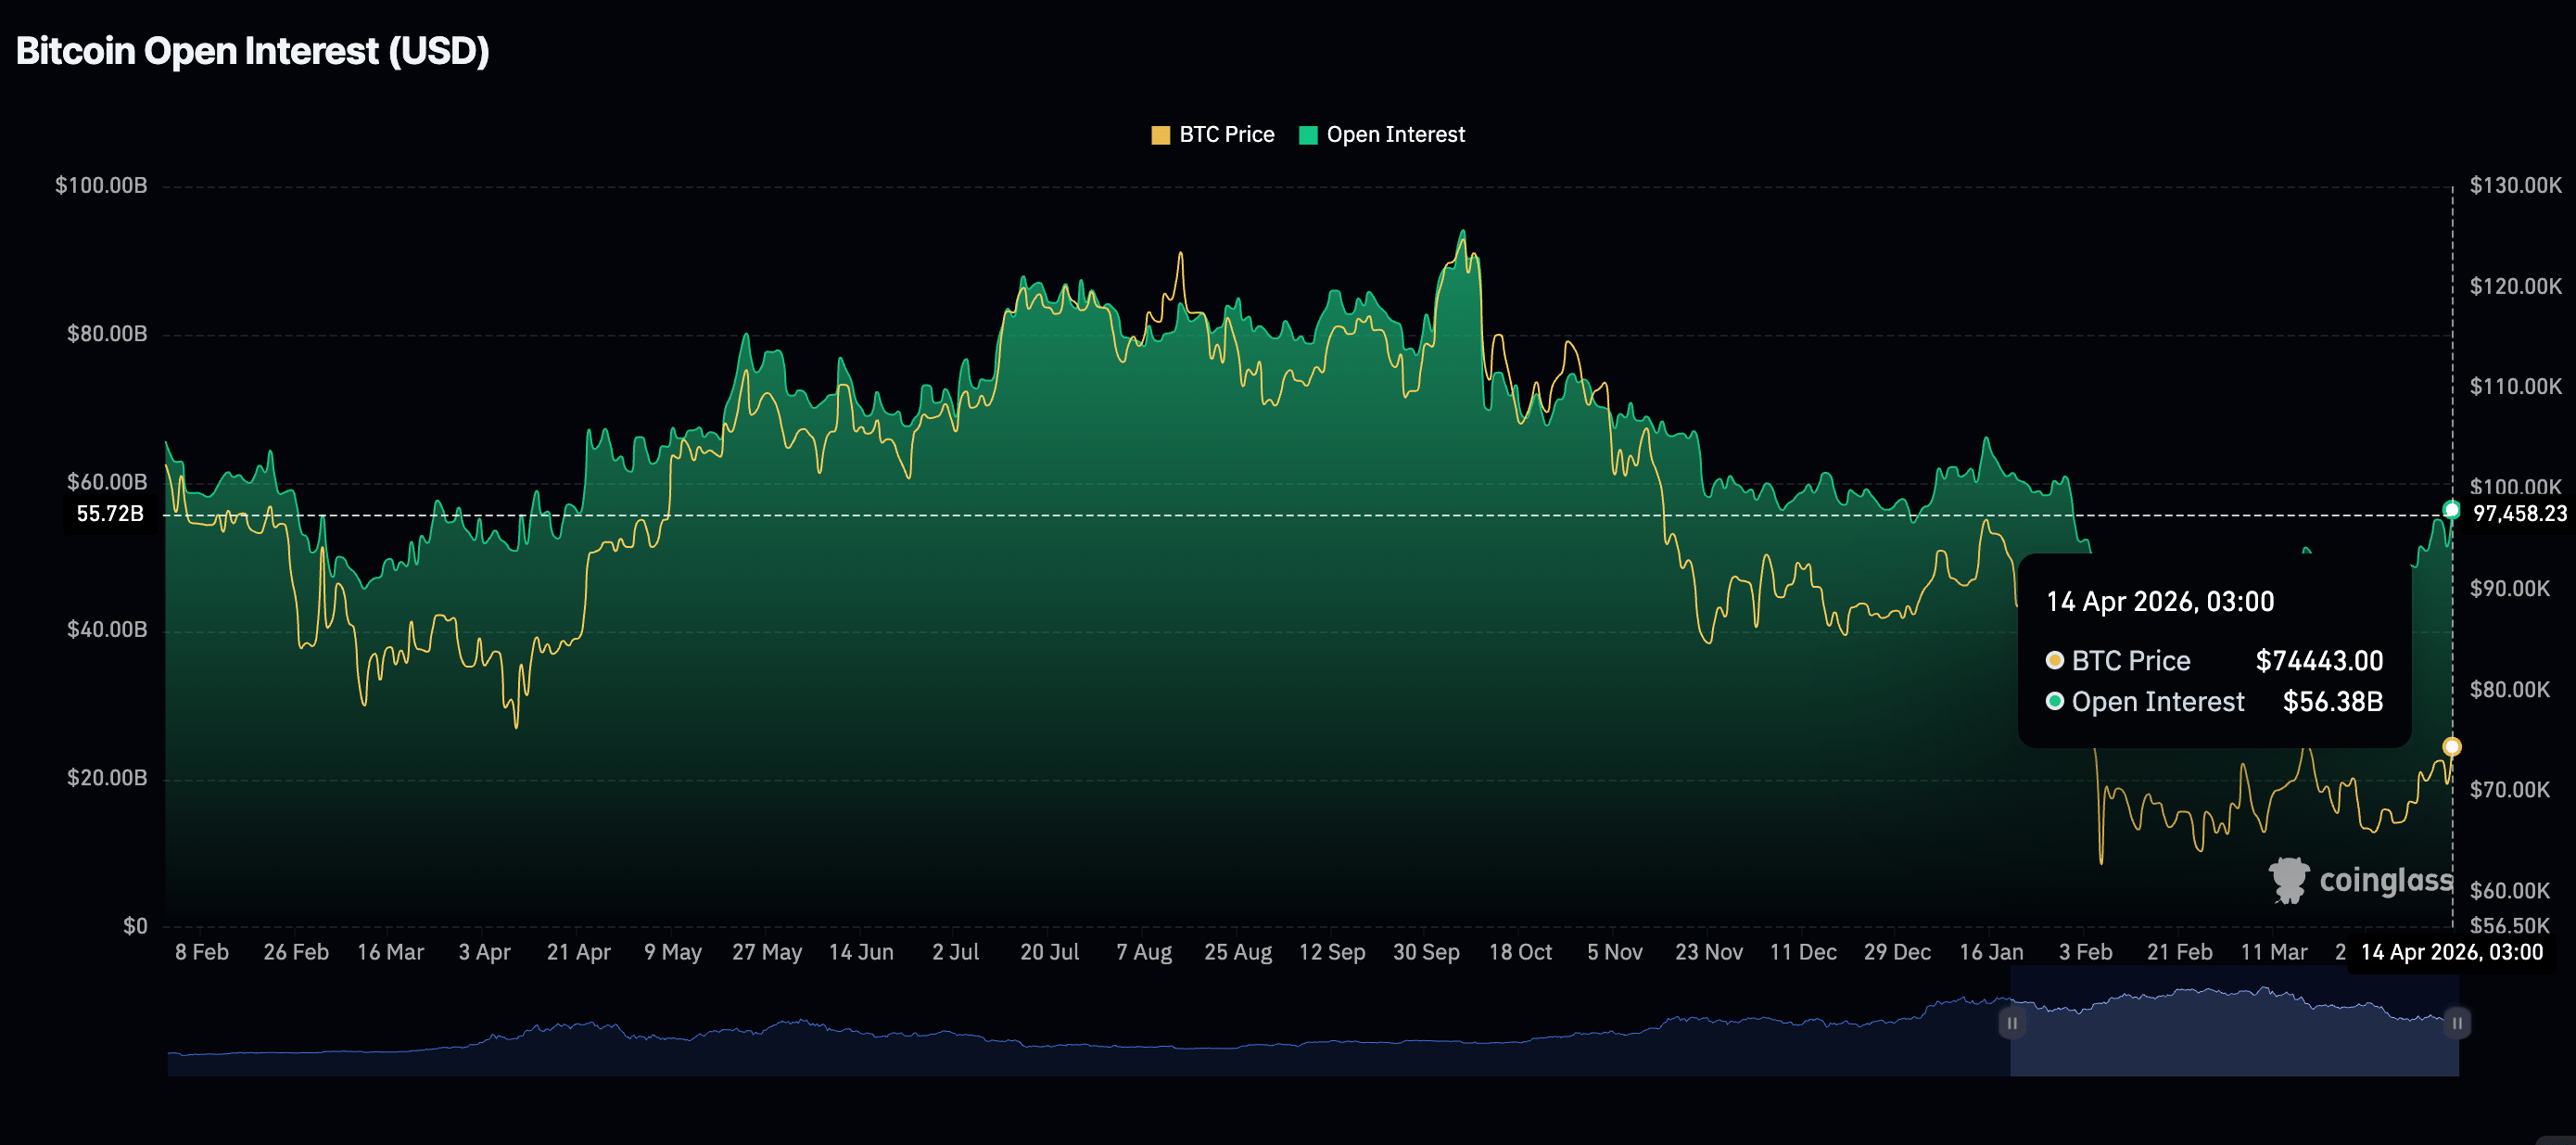Viewport: 2576px width, 1145px height.
Task: Click the green dot in tooltip Open Interest row
Action: click(2055, 701)
